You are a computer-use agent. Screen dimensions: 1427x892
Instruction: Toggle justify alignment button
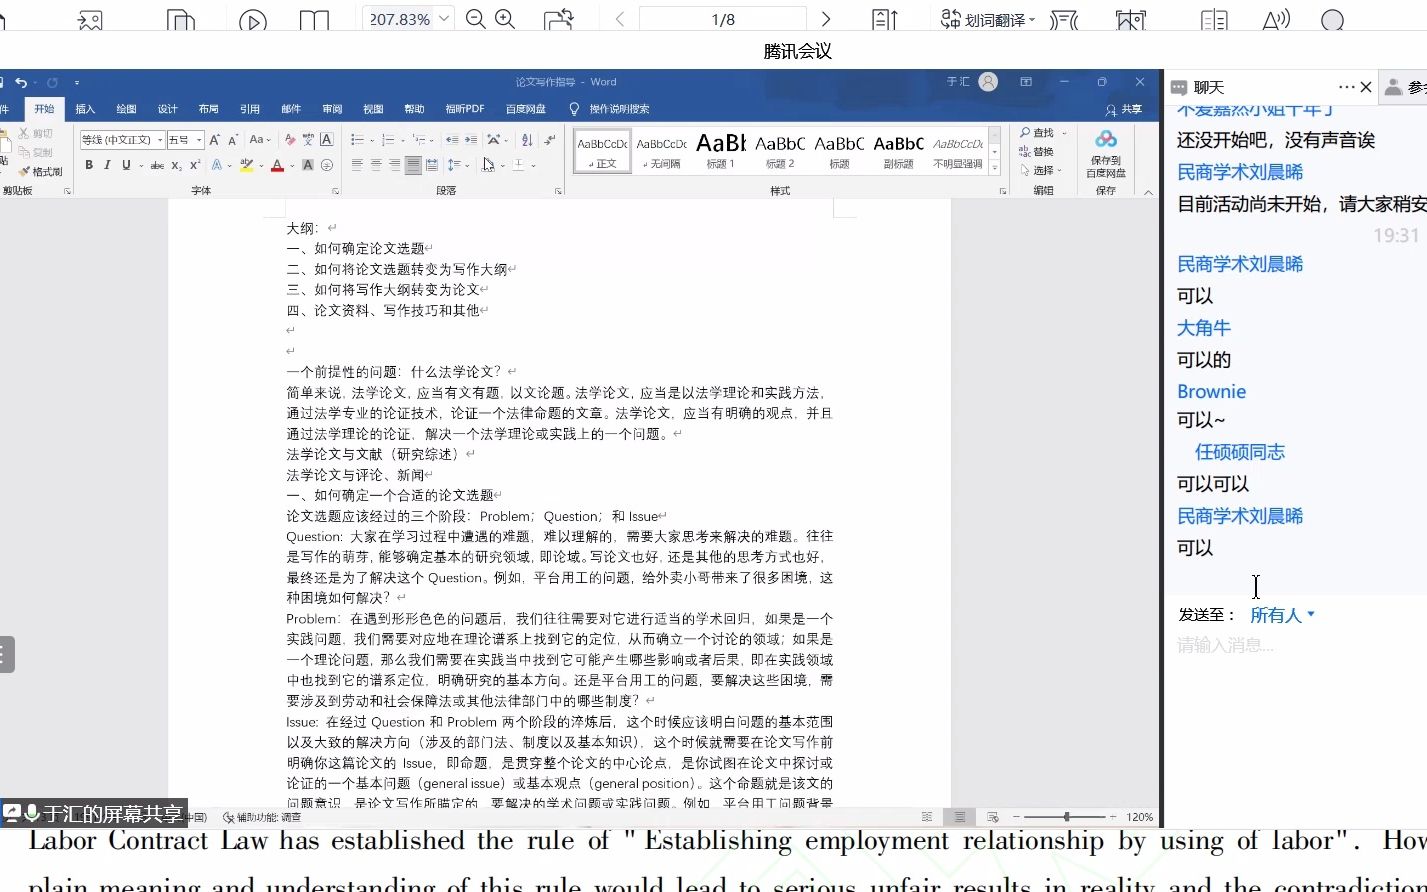(x=413, y=165)
